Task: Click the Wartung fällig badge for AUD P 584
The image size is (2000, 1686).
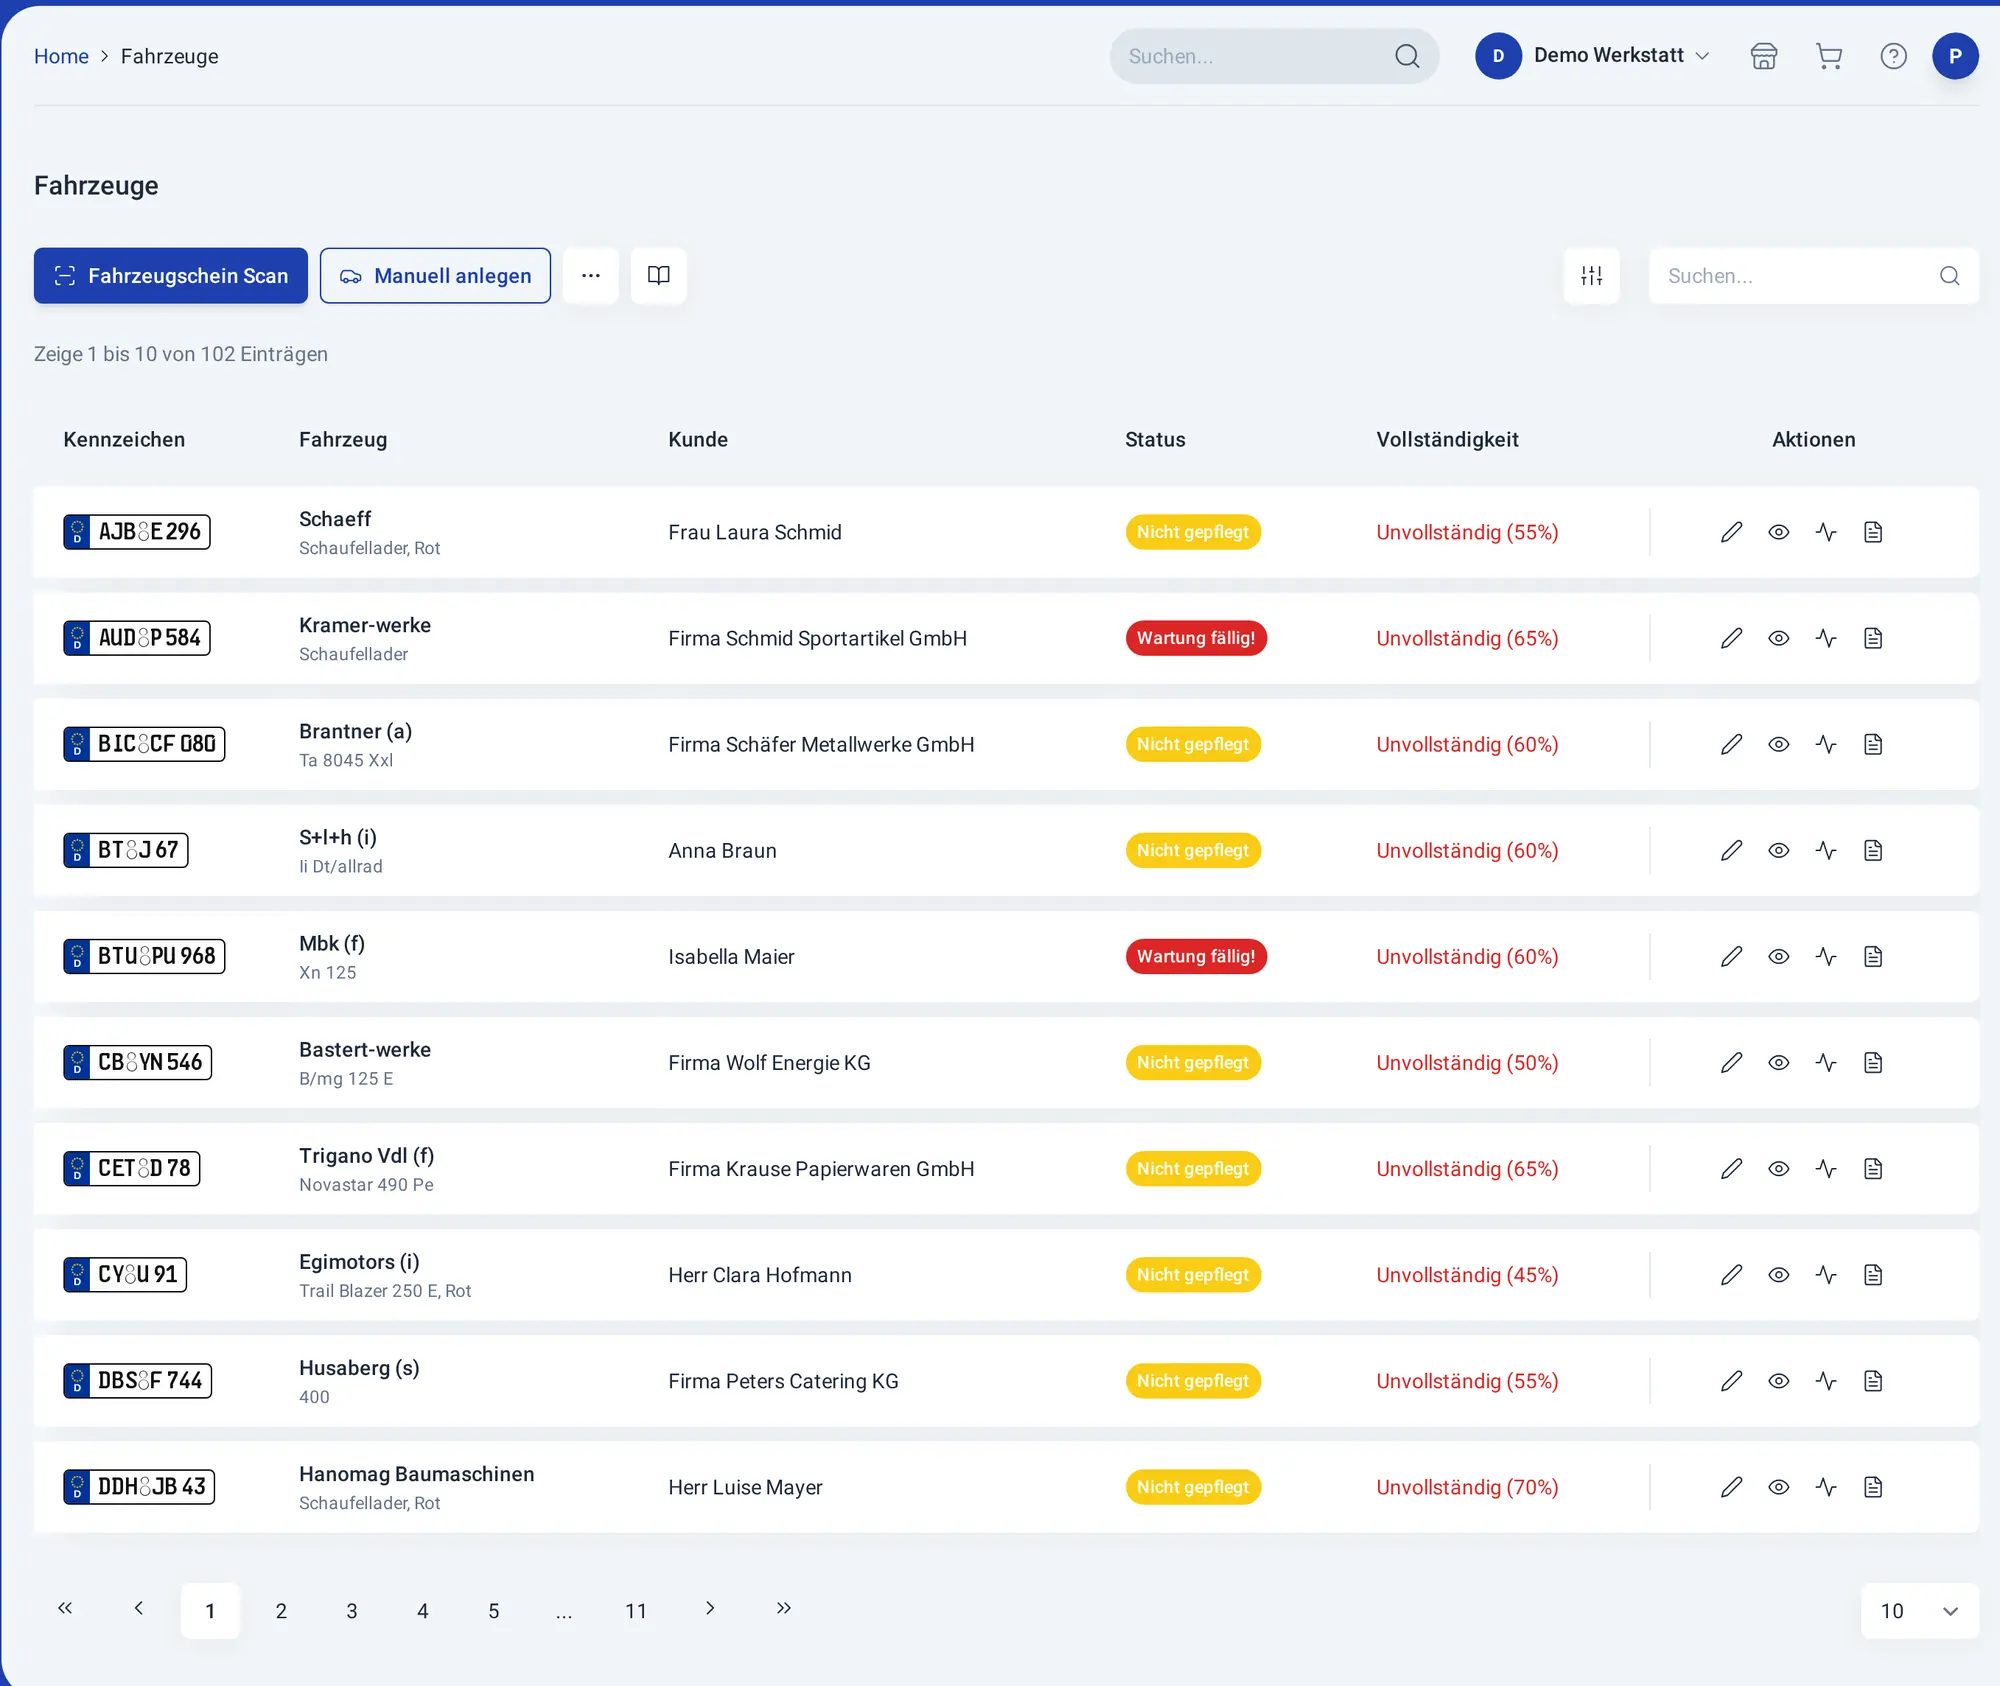Action: (x=1196, y=638)
